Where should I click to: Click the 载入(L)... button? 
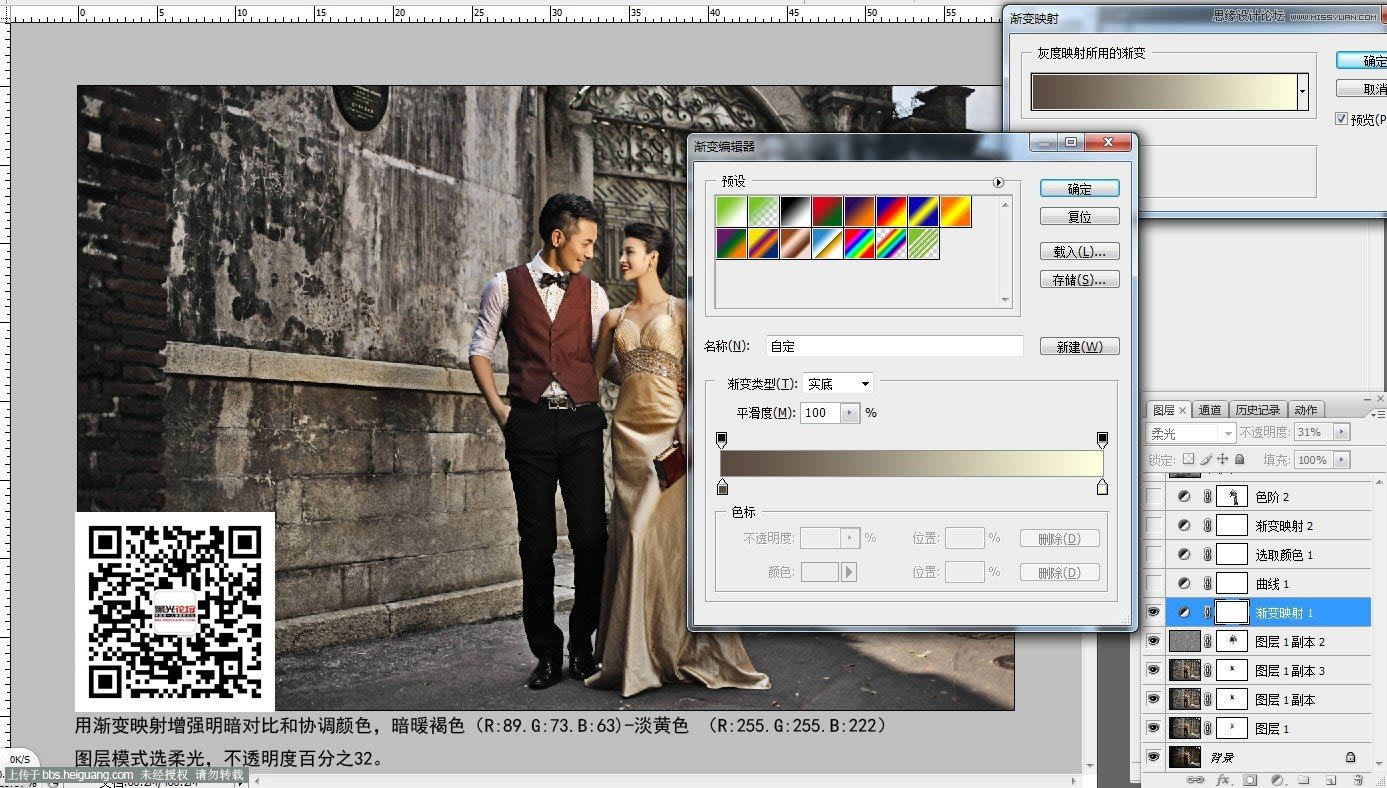click(x=1079, y=251)
